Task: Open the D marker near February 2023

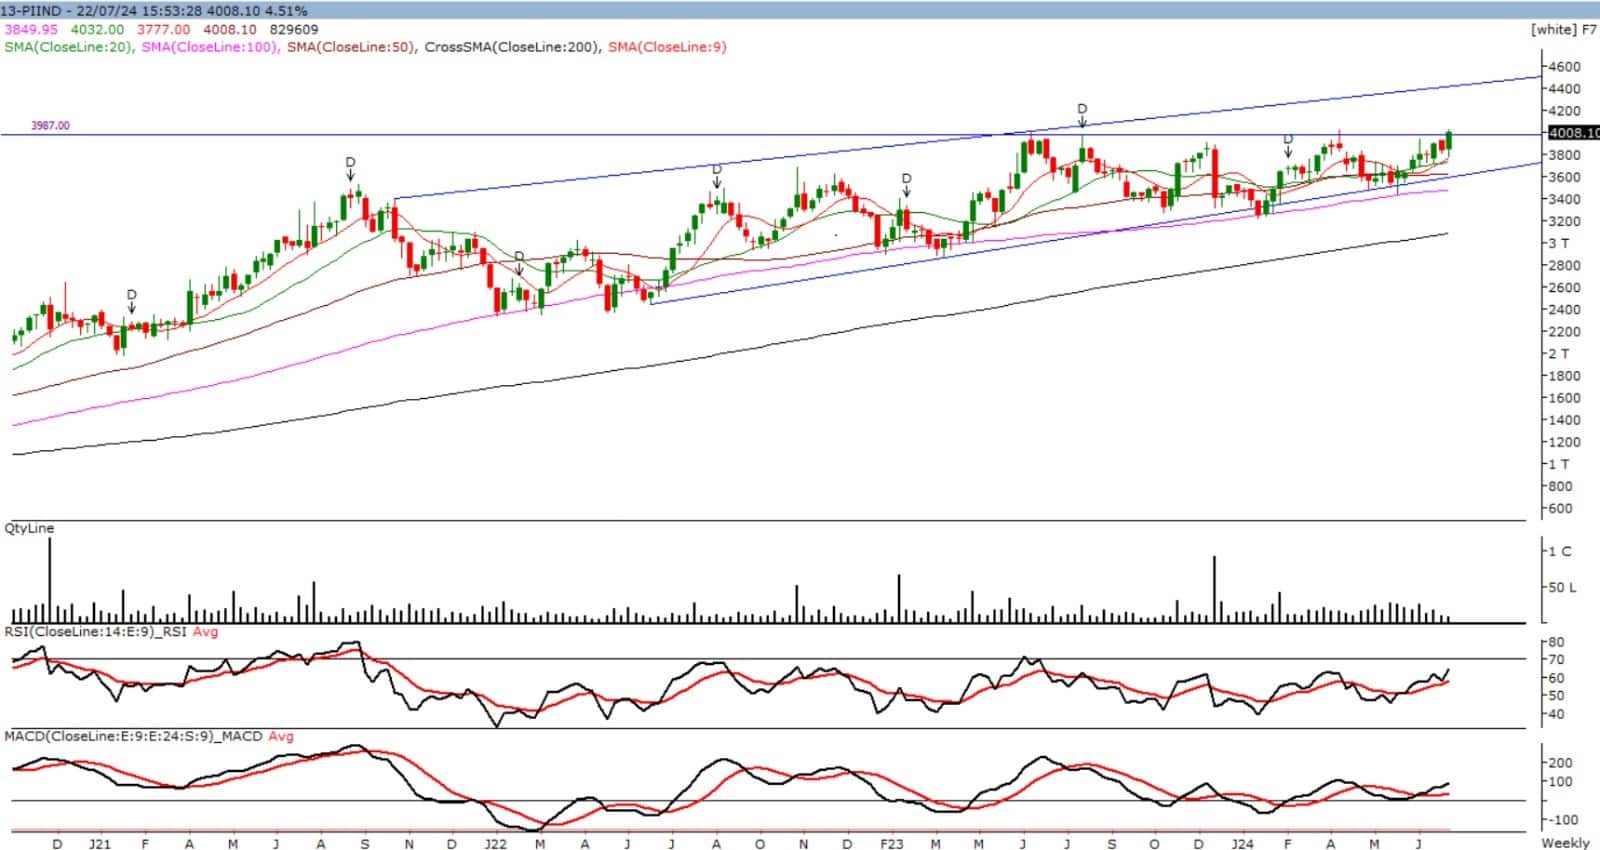Action: pos(906,179)
